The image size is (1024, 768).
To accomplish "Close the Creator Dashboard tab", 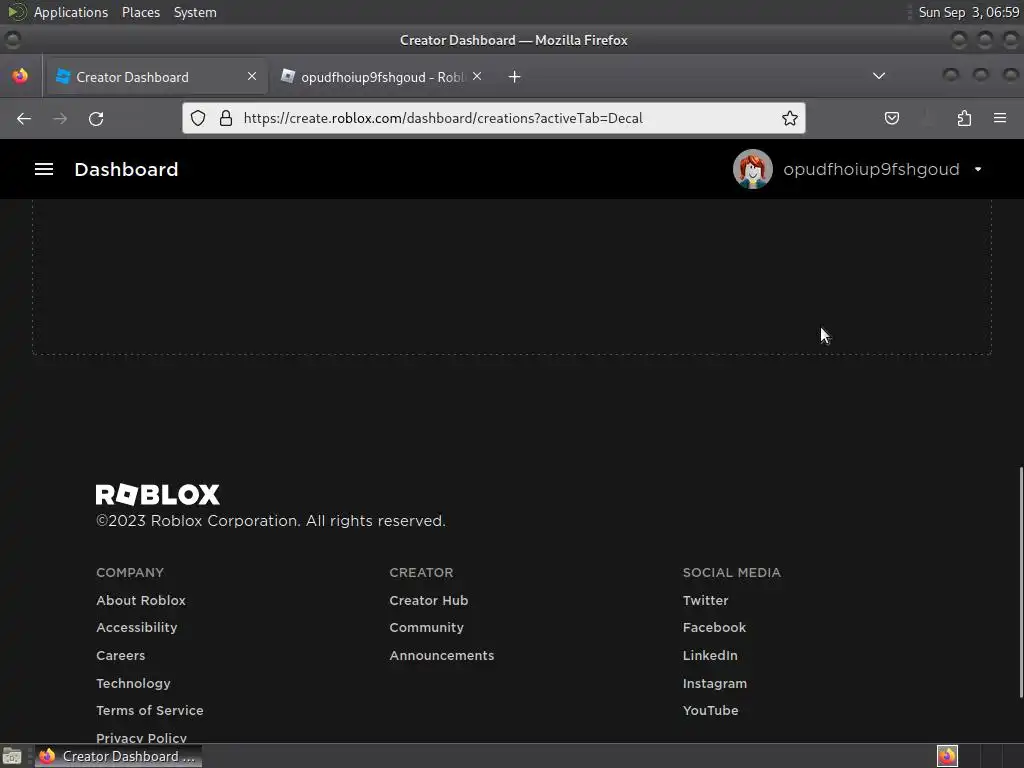I will pyautogui.click(x=252, y=76).
